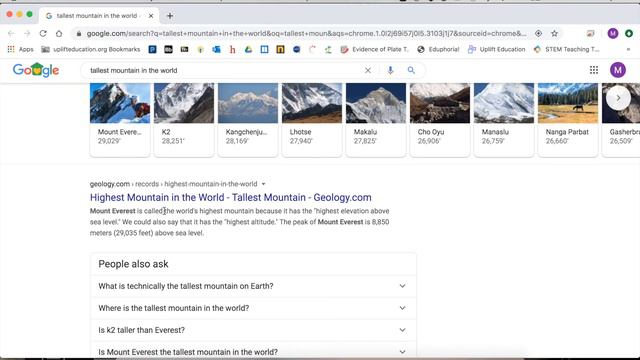The image size is (640, 360).
Task: Reload the page with the refresh icon
Action: (x=43, y=33)
